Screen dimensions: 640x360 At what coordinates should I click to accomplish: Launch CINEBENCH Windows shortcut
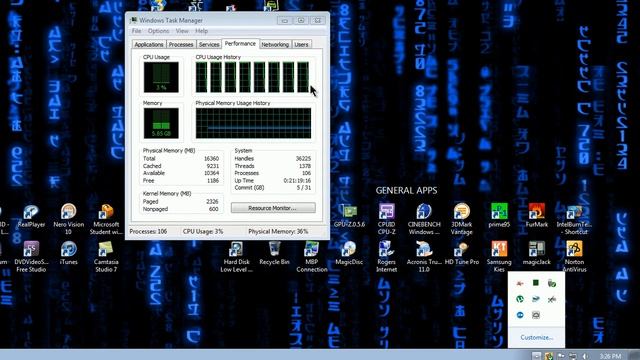[424, 220]
